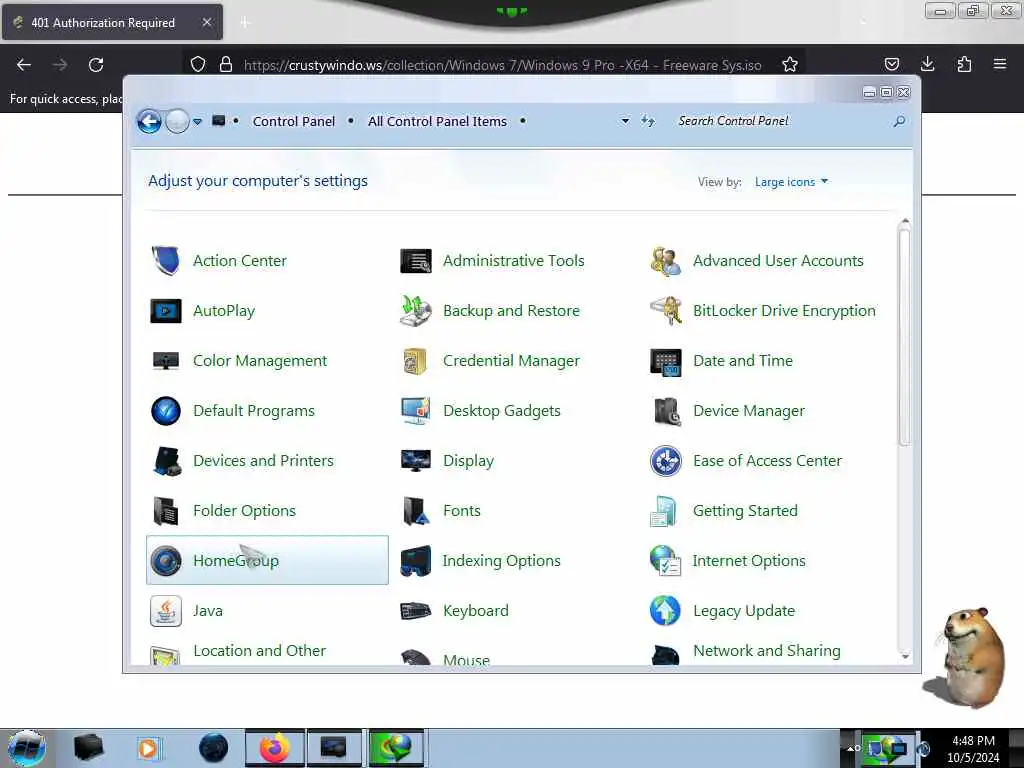Image resolution: width=1024 pixels, height=768 pixels.
Task: Click the Internet Options globe icon
Action: pos(665,560)
